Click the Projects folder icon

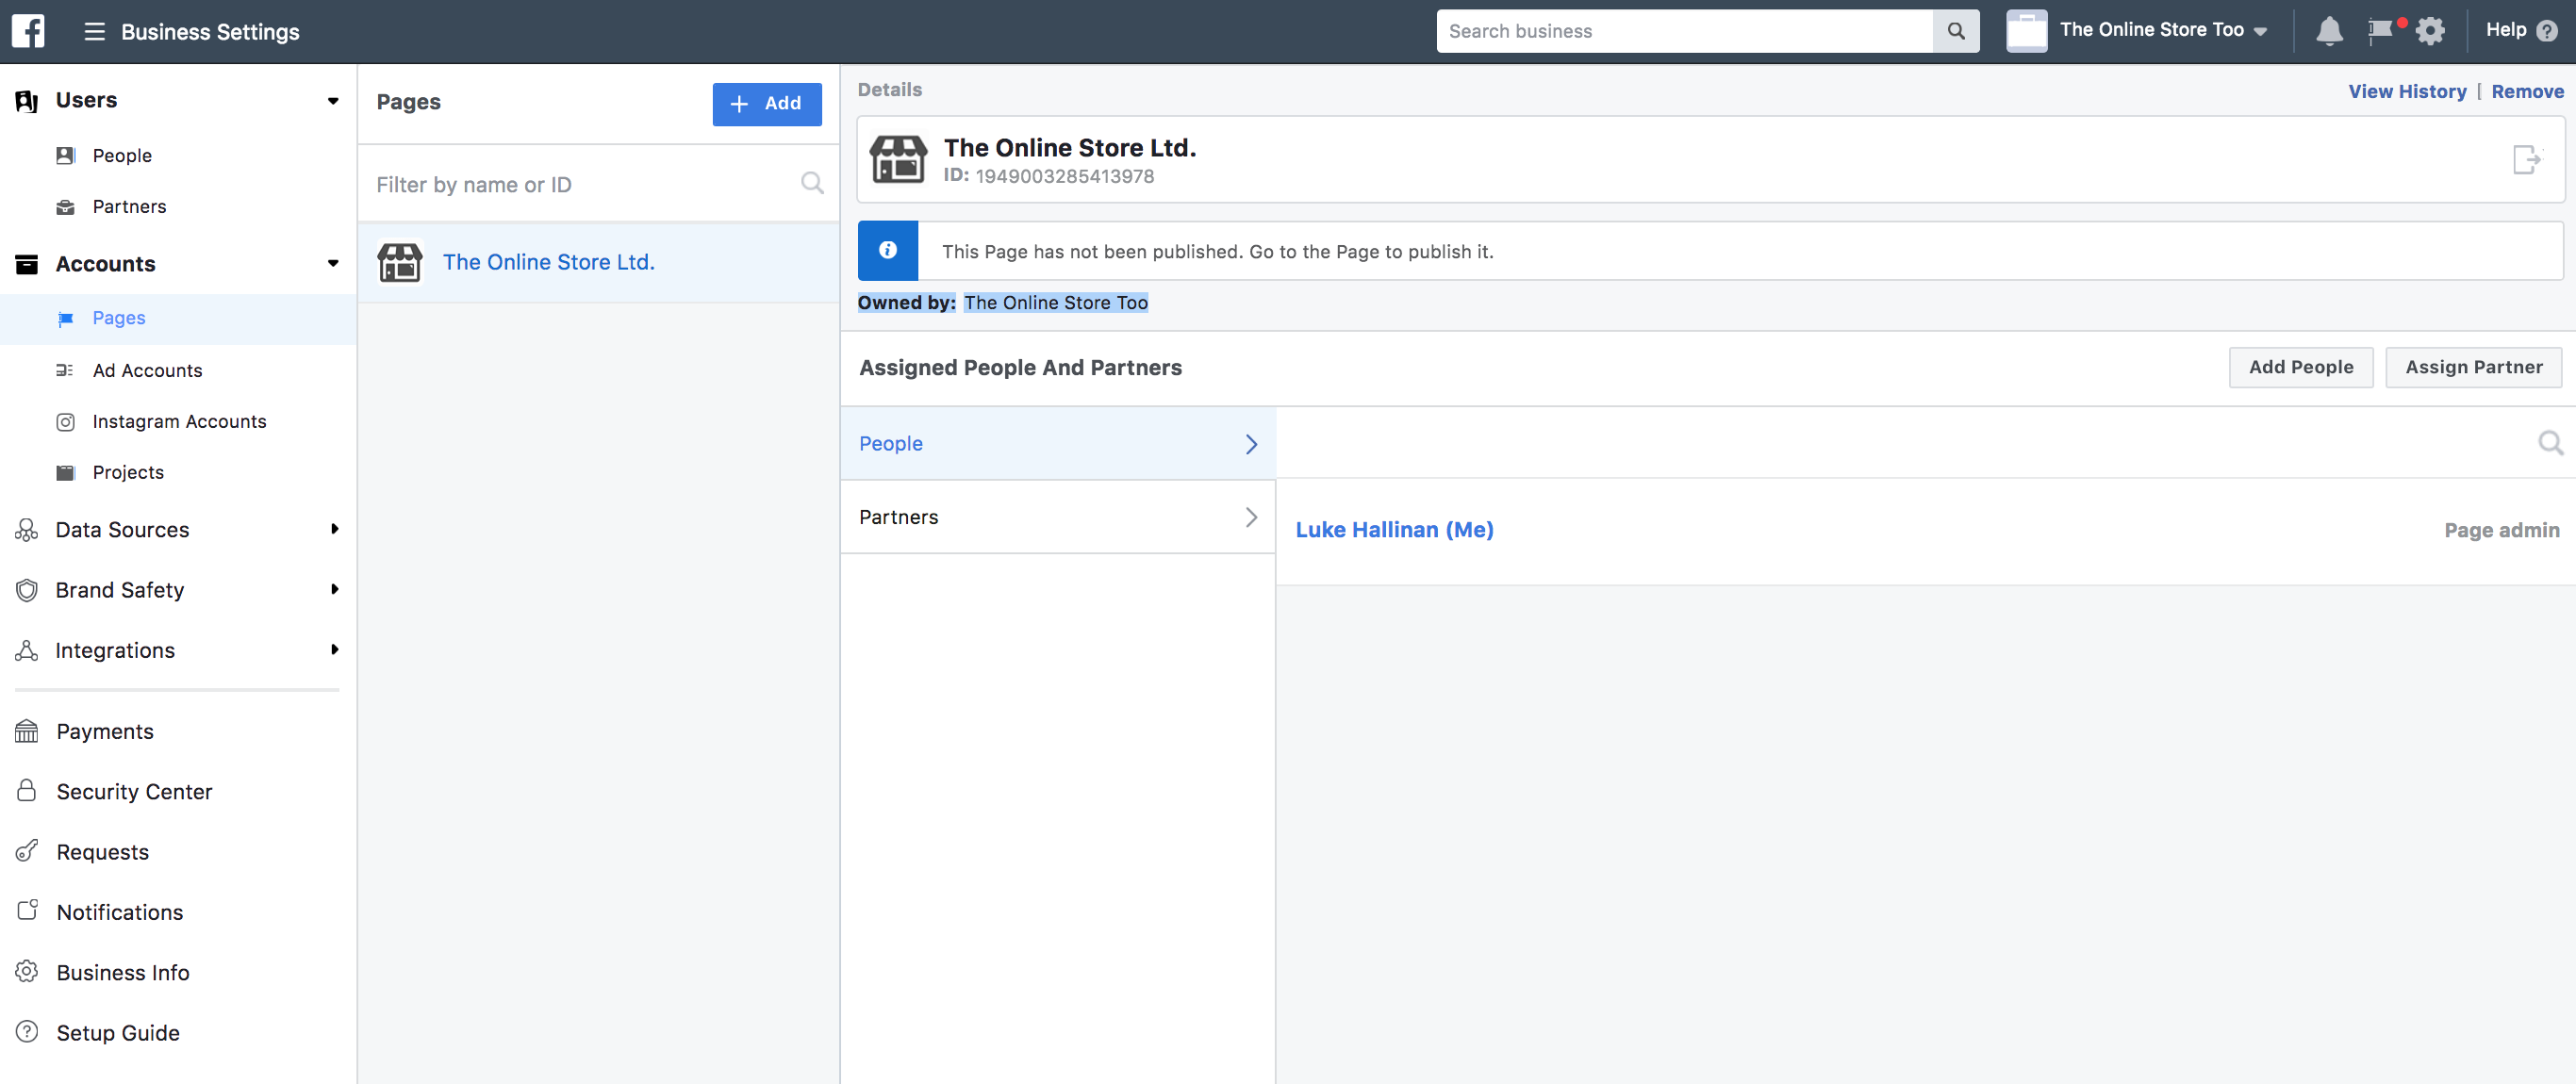66,473
